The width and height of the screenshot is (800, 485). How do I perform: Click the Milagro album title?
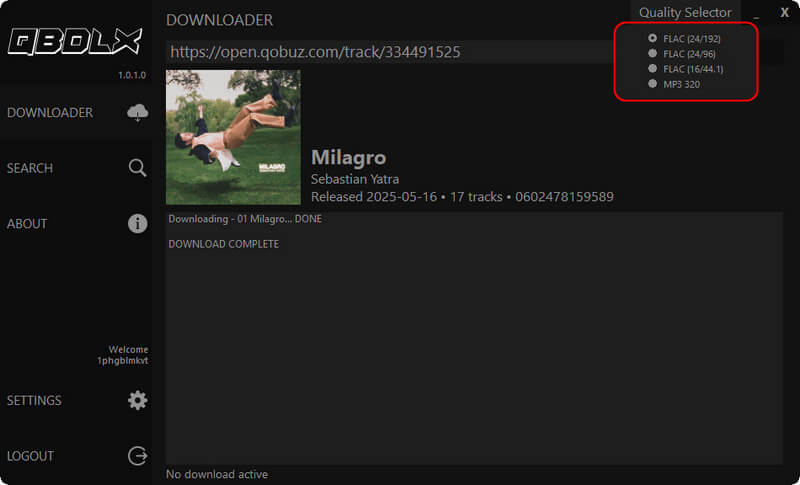click(348, 158)
